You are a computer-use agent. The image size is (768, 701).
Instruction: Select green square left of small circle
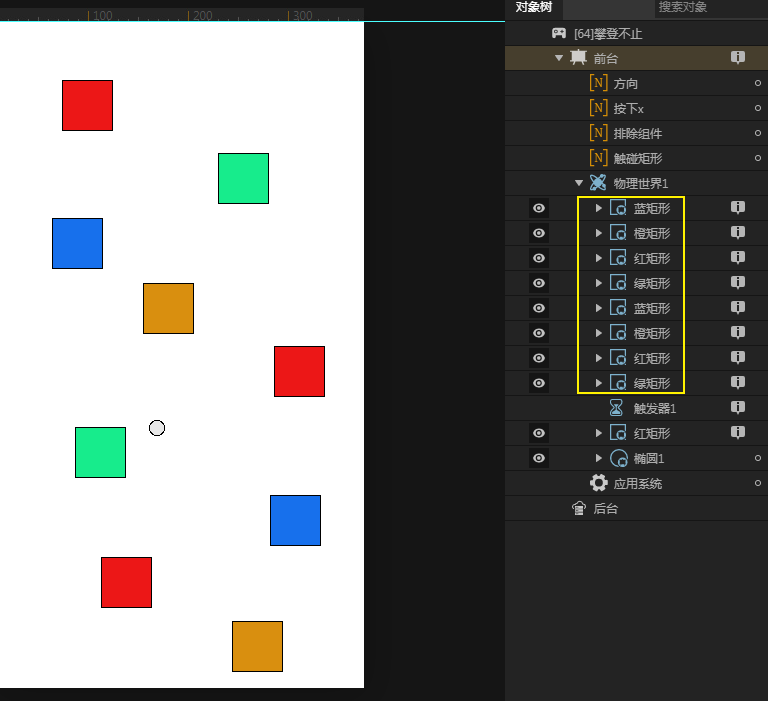(100, 452)
